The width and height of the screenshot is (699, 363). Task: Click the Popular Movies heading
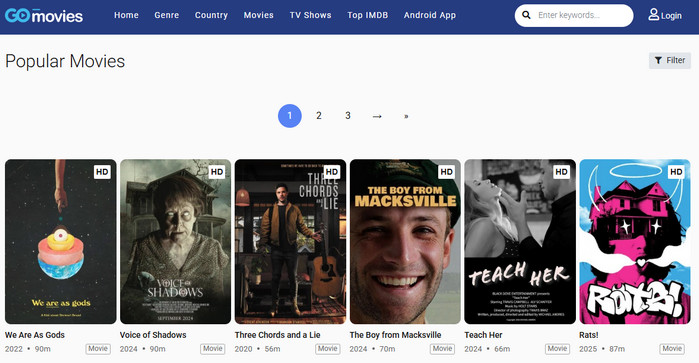point(65,61)
